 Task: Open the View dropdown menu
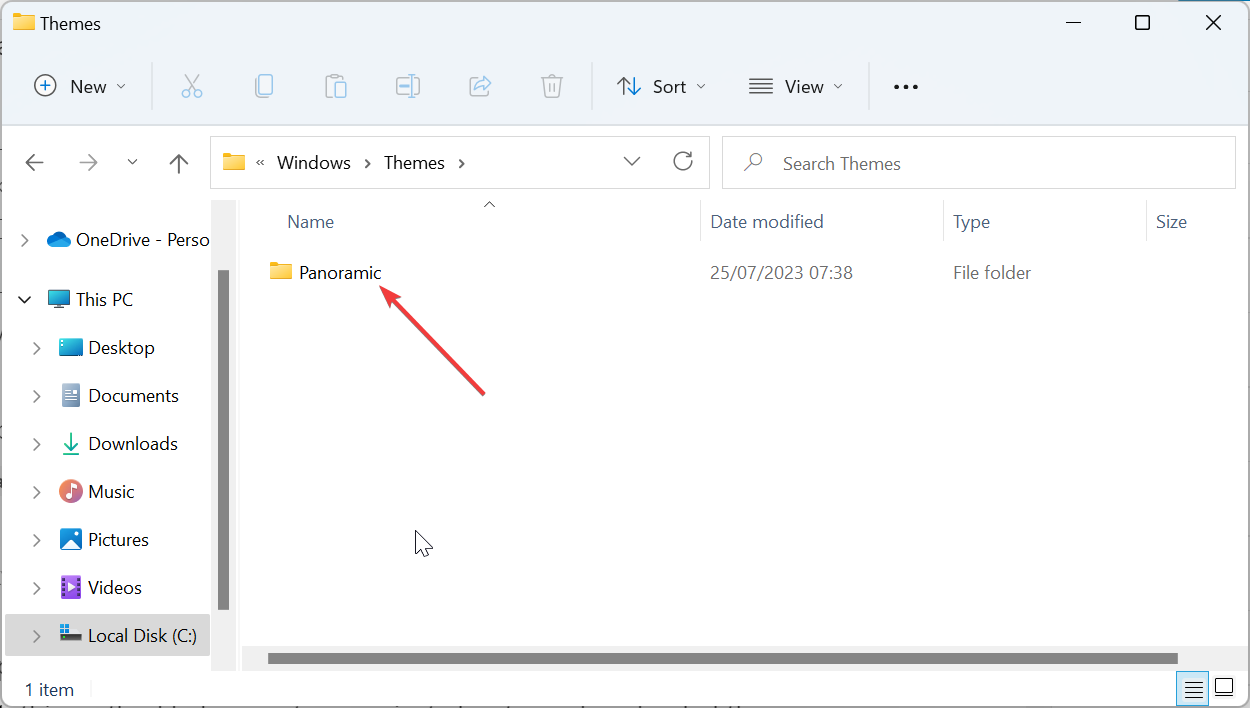(x=795, y=86)
